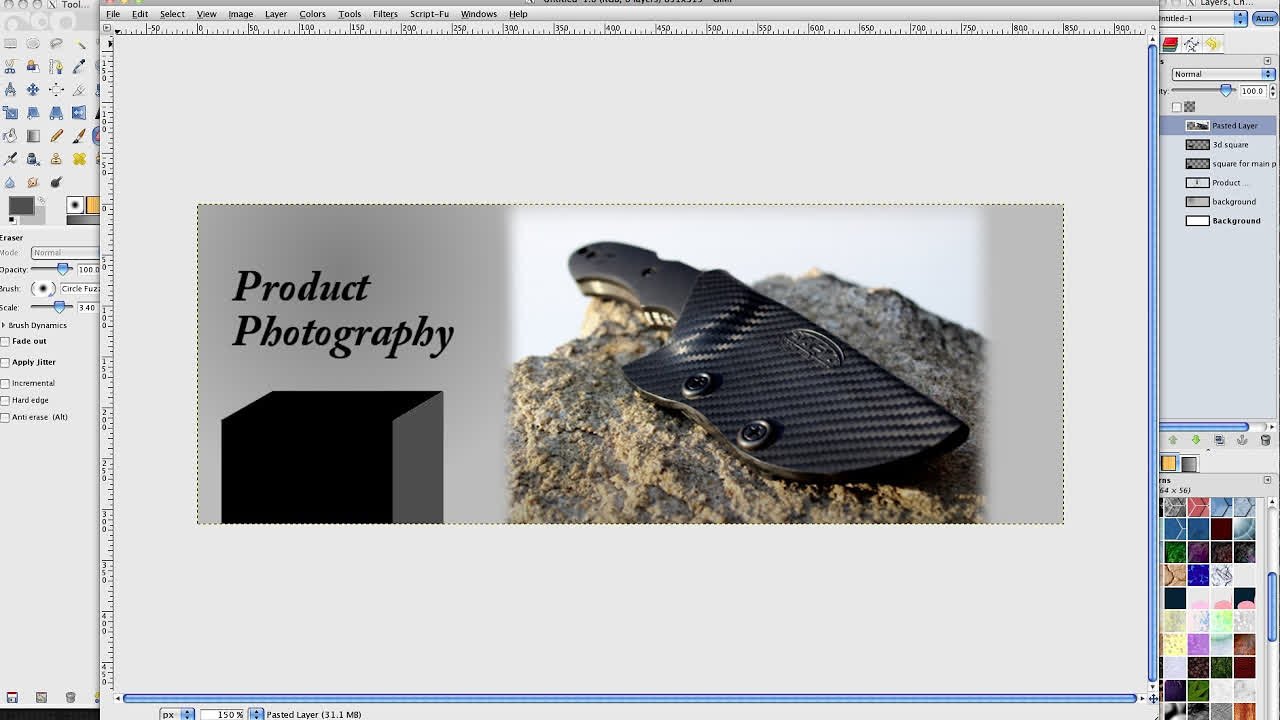The height and width of the screenshot is (720, 1280).
Task: Select the Dodge/Burn tool
Action: click(x=56, y=182)
